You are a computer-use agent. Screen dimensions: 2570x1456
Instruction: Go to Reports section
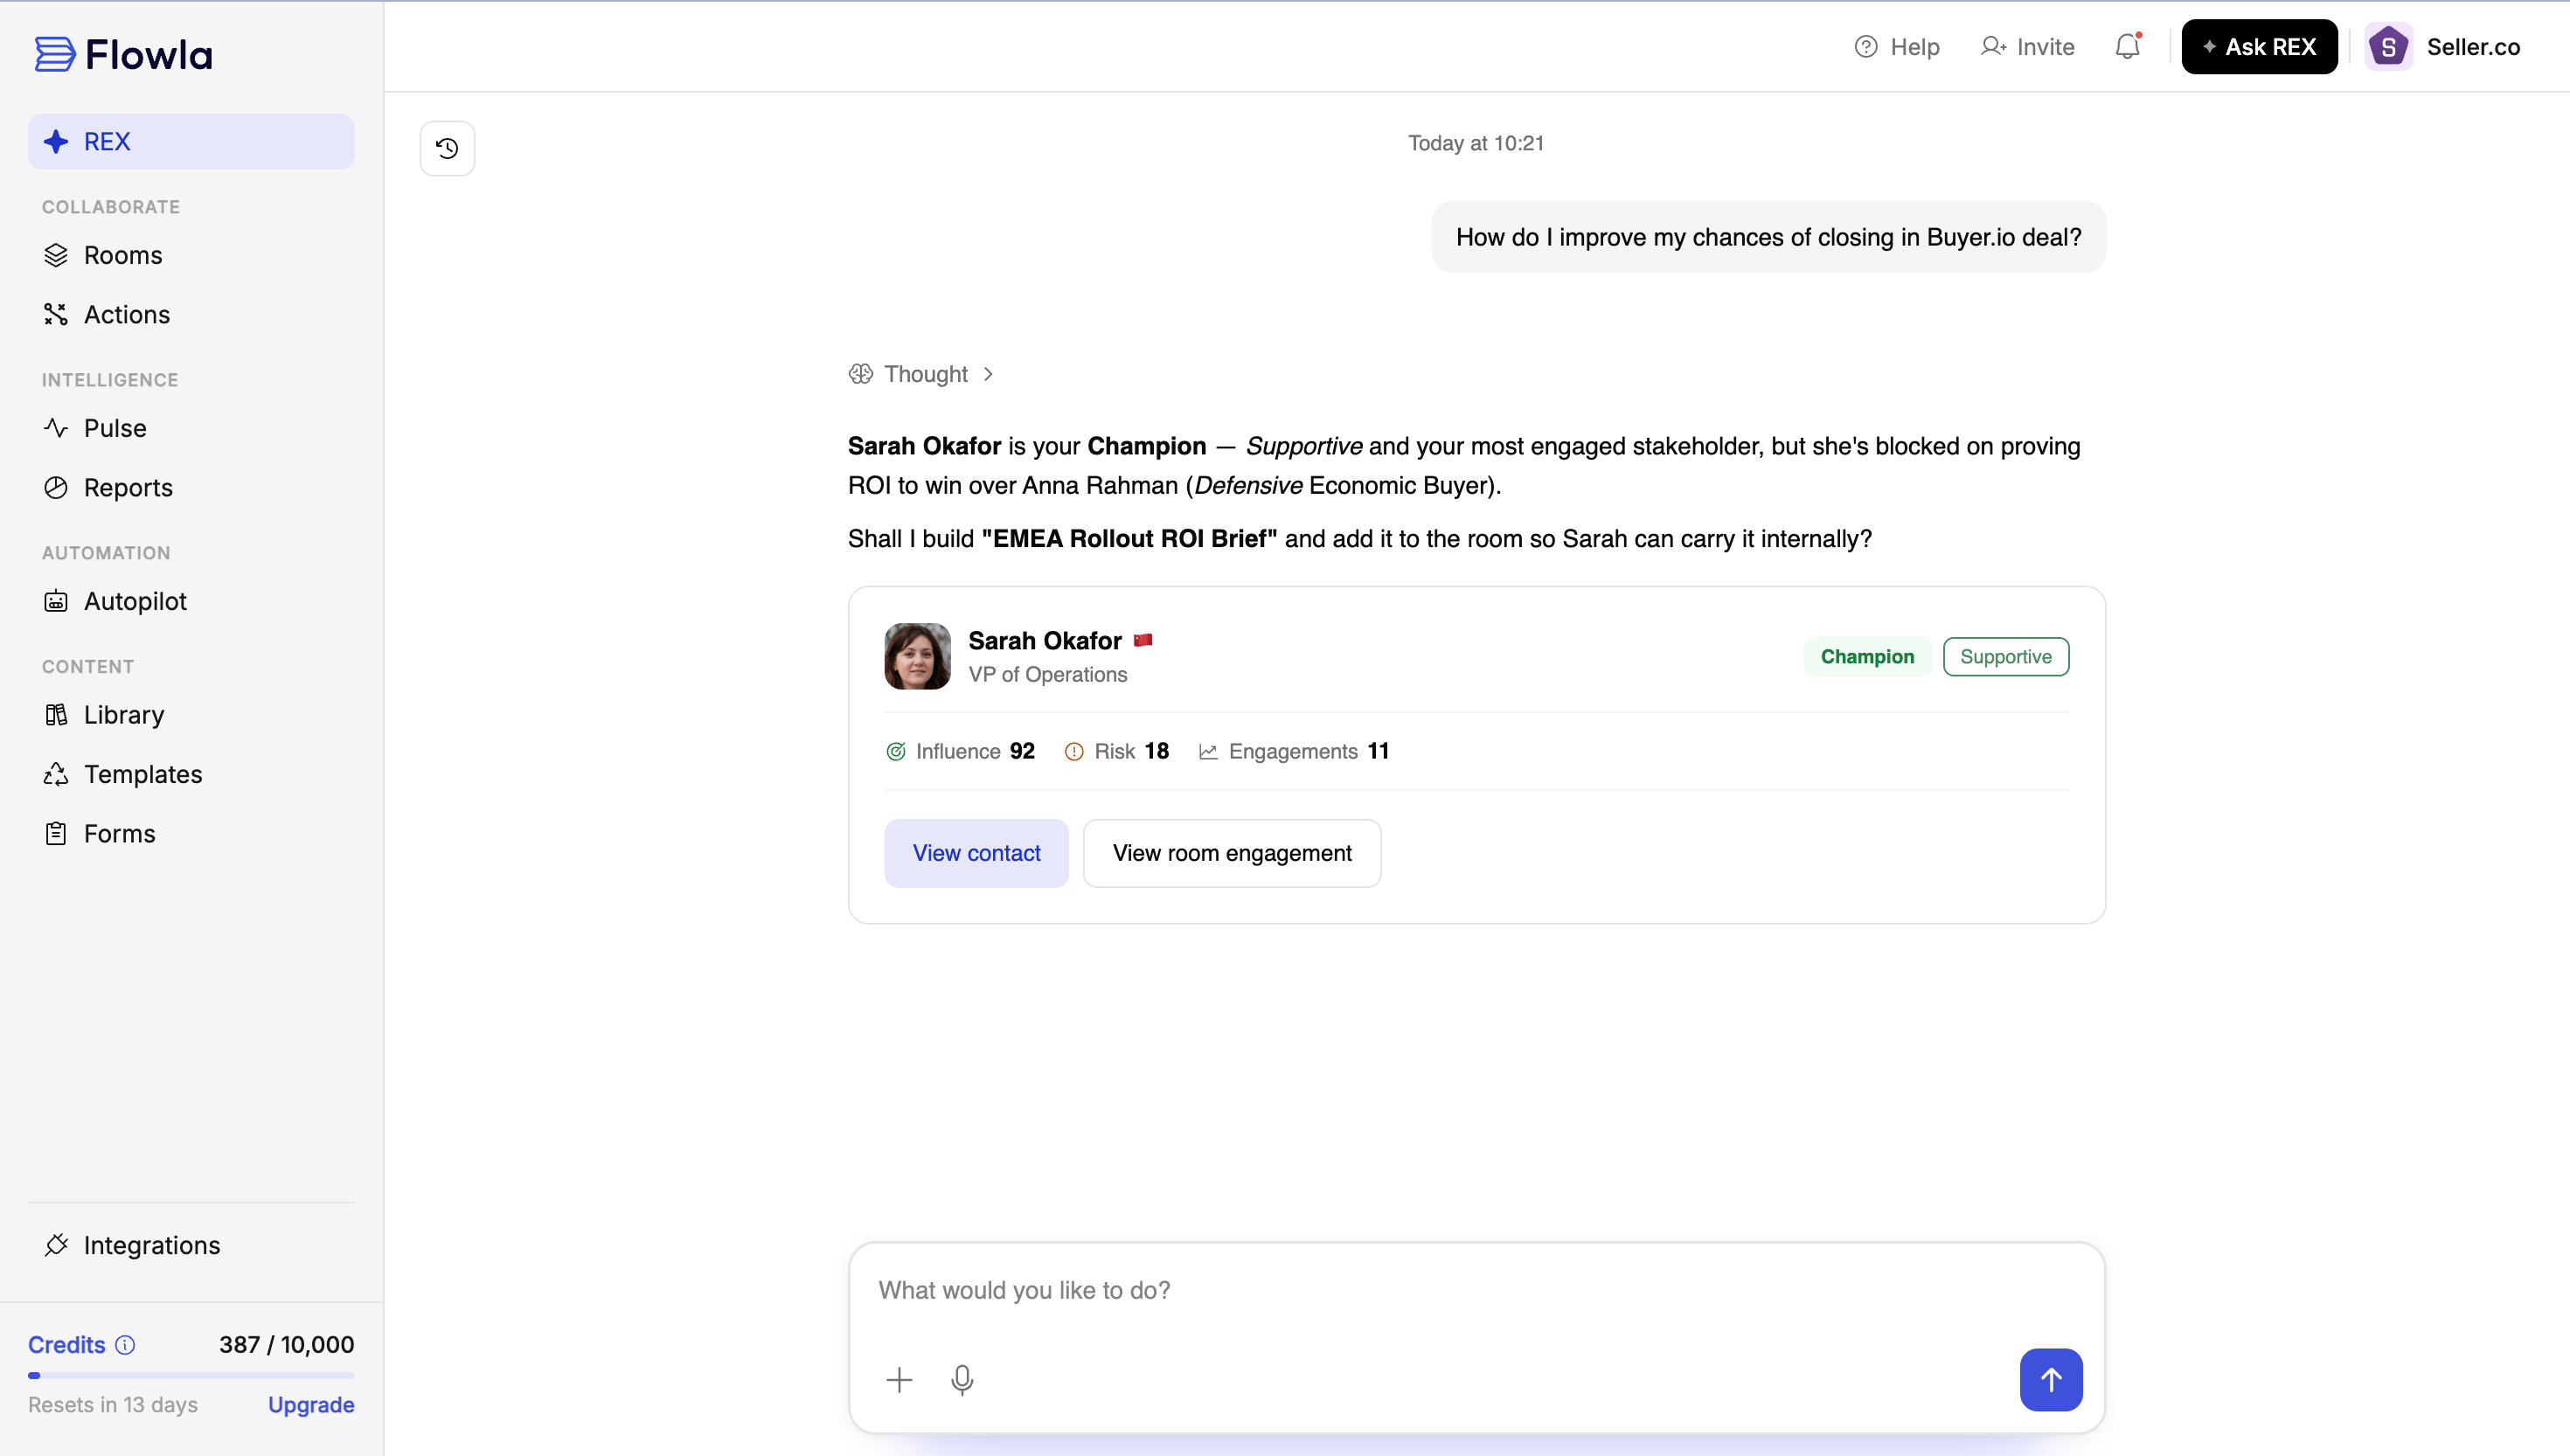coord(191,487)
